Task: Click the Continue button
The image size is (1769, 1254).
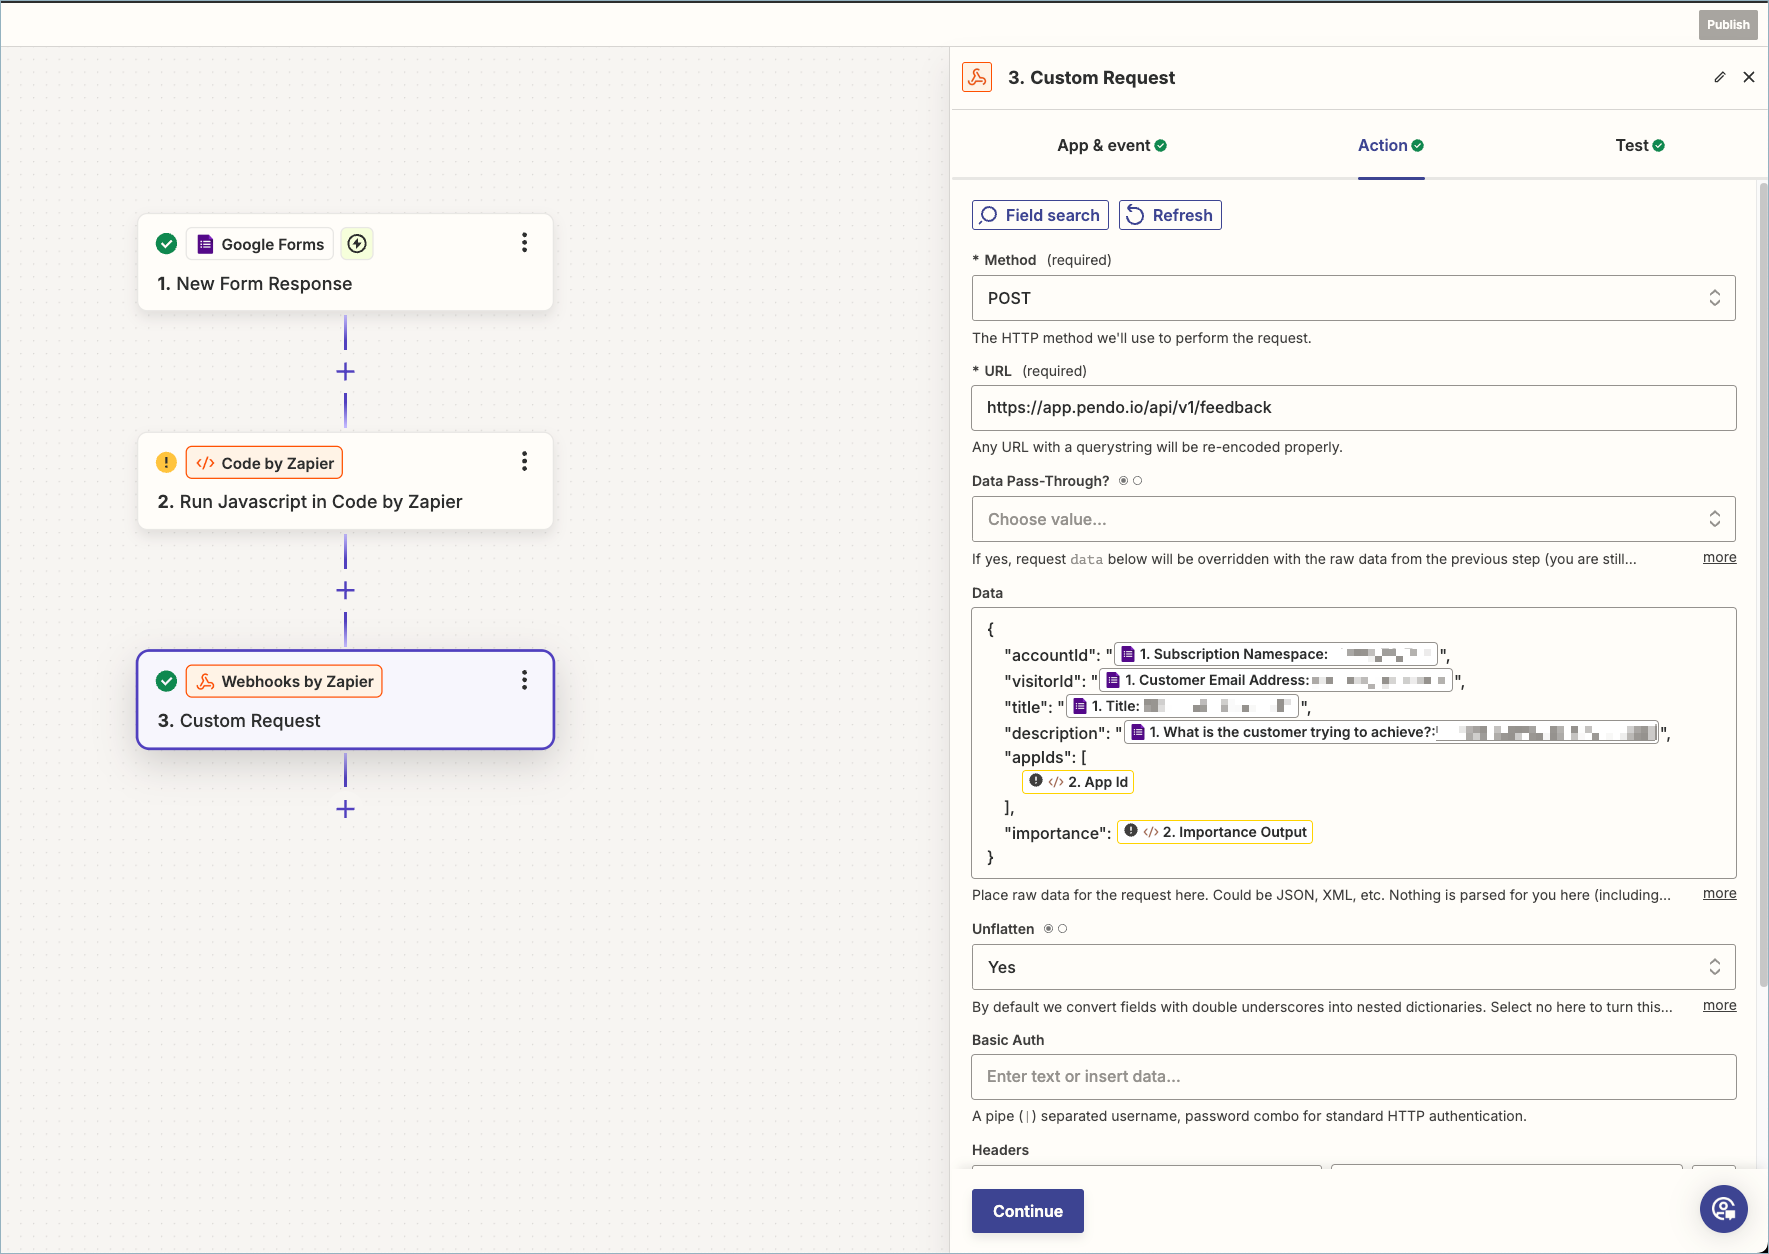Action: coord(1028,1211)
